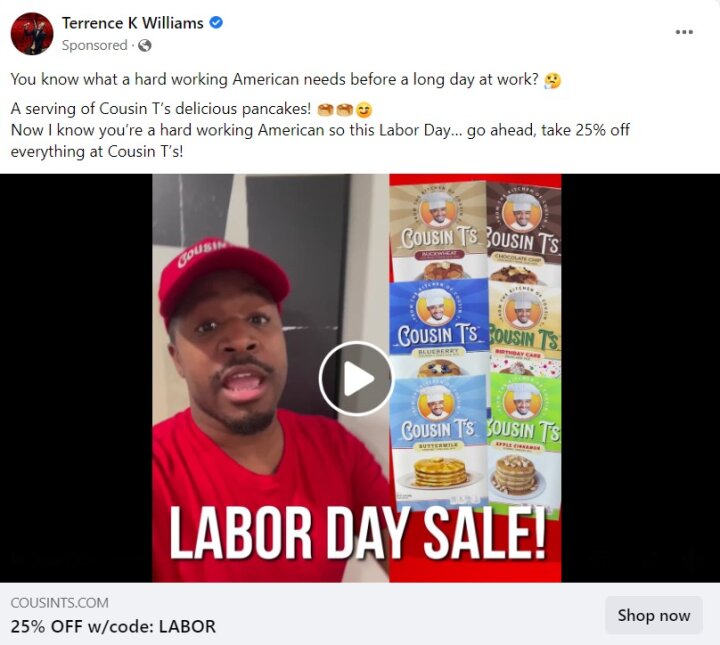Viewport: 720px width, 645px height.
Task: Click the globe public audience icon
Action: click(x=145, y=45)
